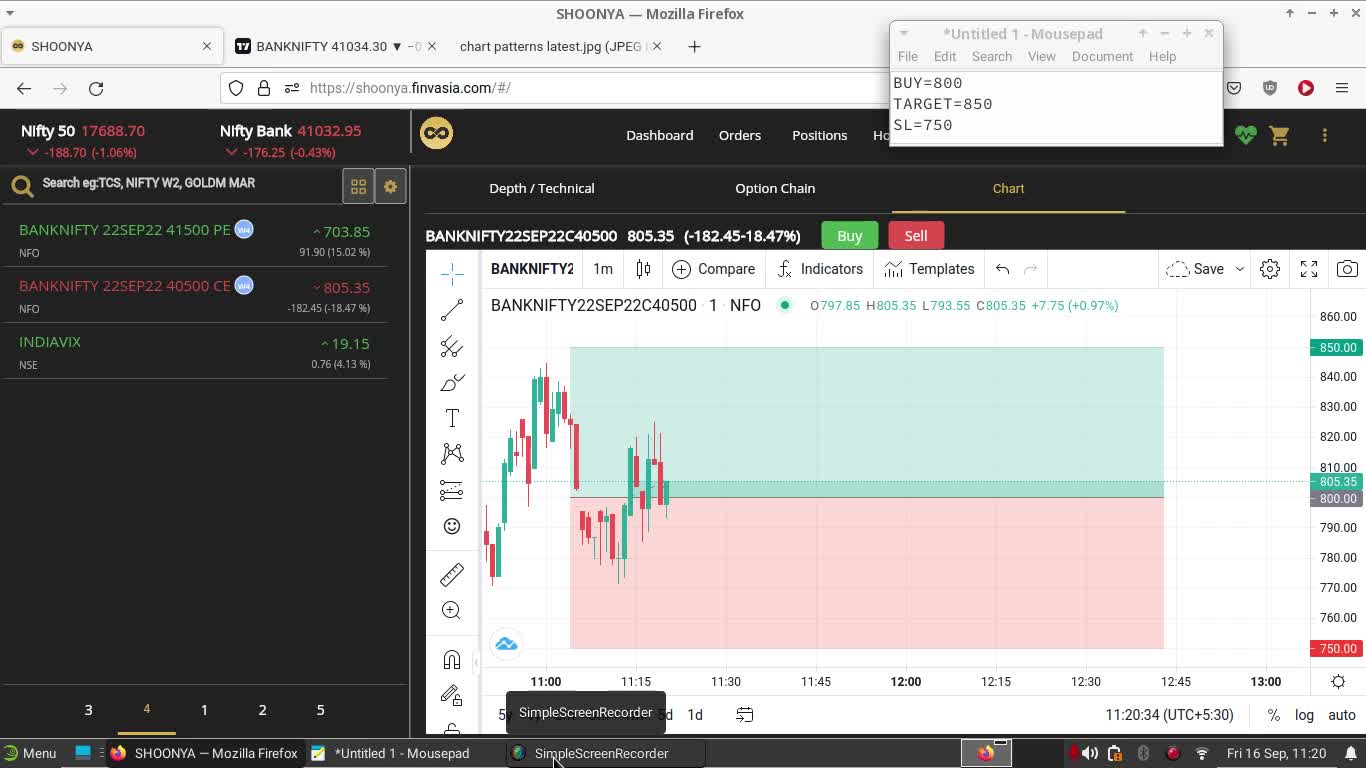Select 1d date range
Image resolution: width=1366 pixels, height=768 pixels.
pyautogui.click(x=695, y=715)
